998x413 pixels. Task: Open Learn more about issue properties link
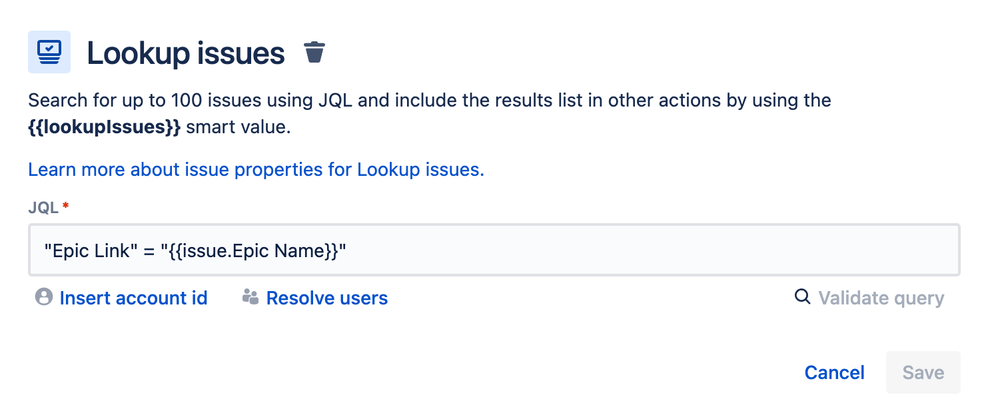pyautogui.click(x=256, y=170)
